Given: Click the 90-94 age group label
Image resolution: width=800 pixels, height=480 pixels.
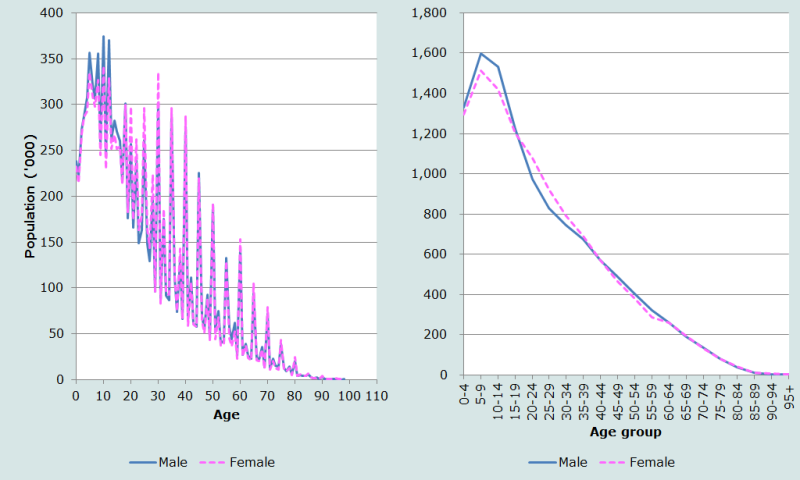Looking at the screenshot, I should tap(772, 402).
